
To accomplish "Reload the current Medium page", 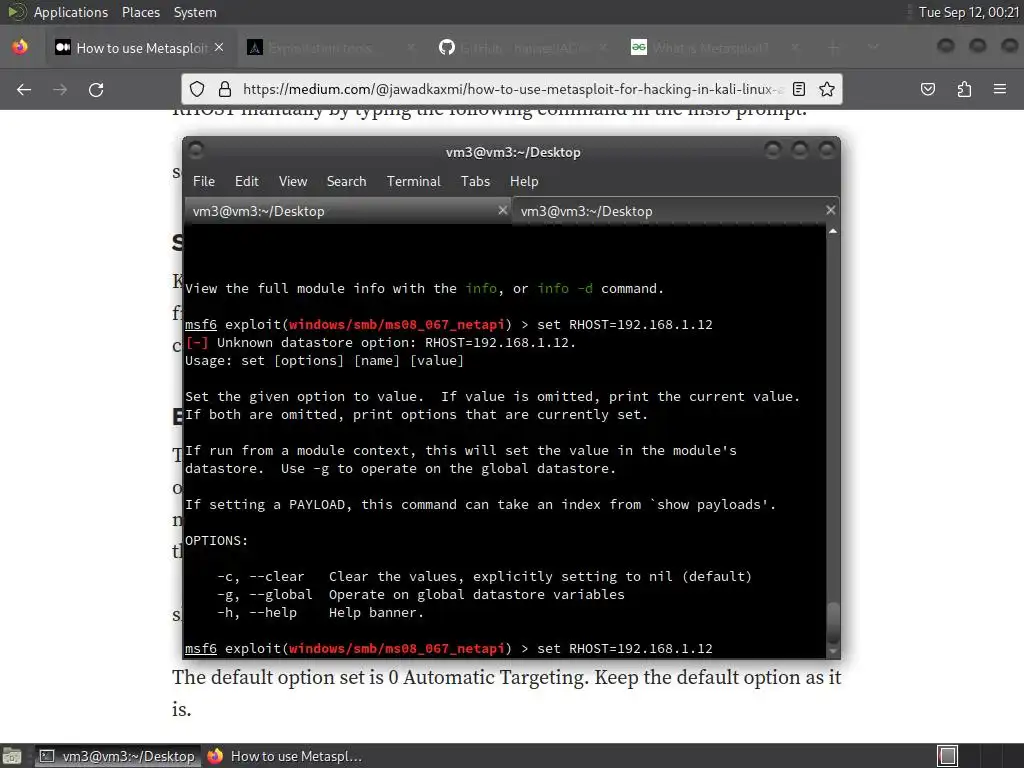I will pos(96,89).
